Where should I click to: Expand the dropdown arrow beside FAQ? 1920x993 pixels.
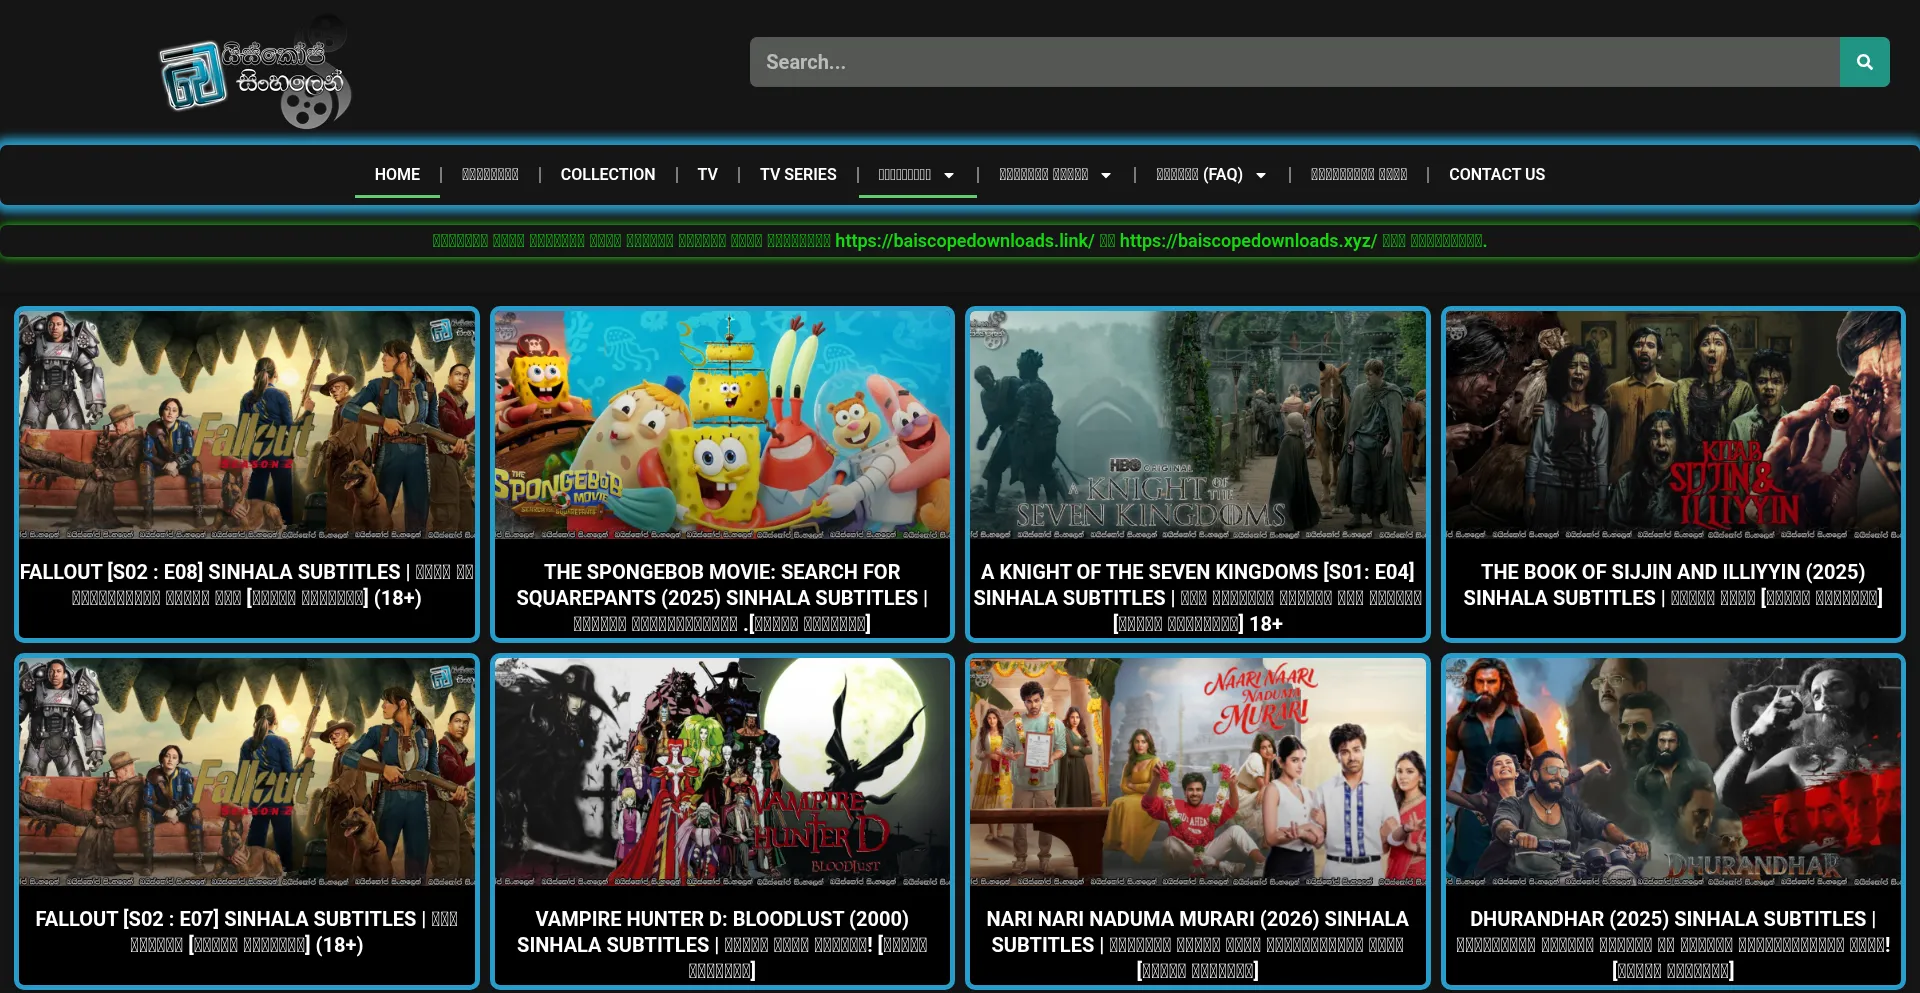1261,175
